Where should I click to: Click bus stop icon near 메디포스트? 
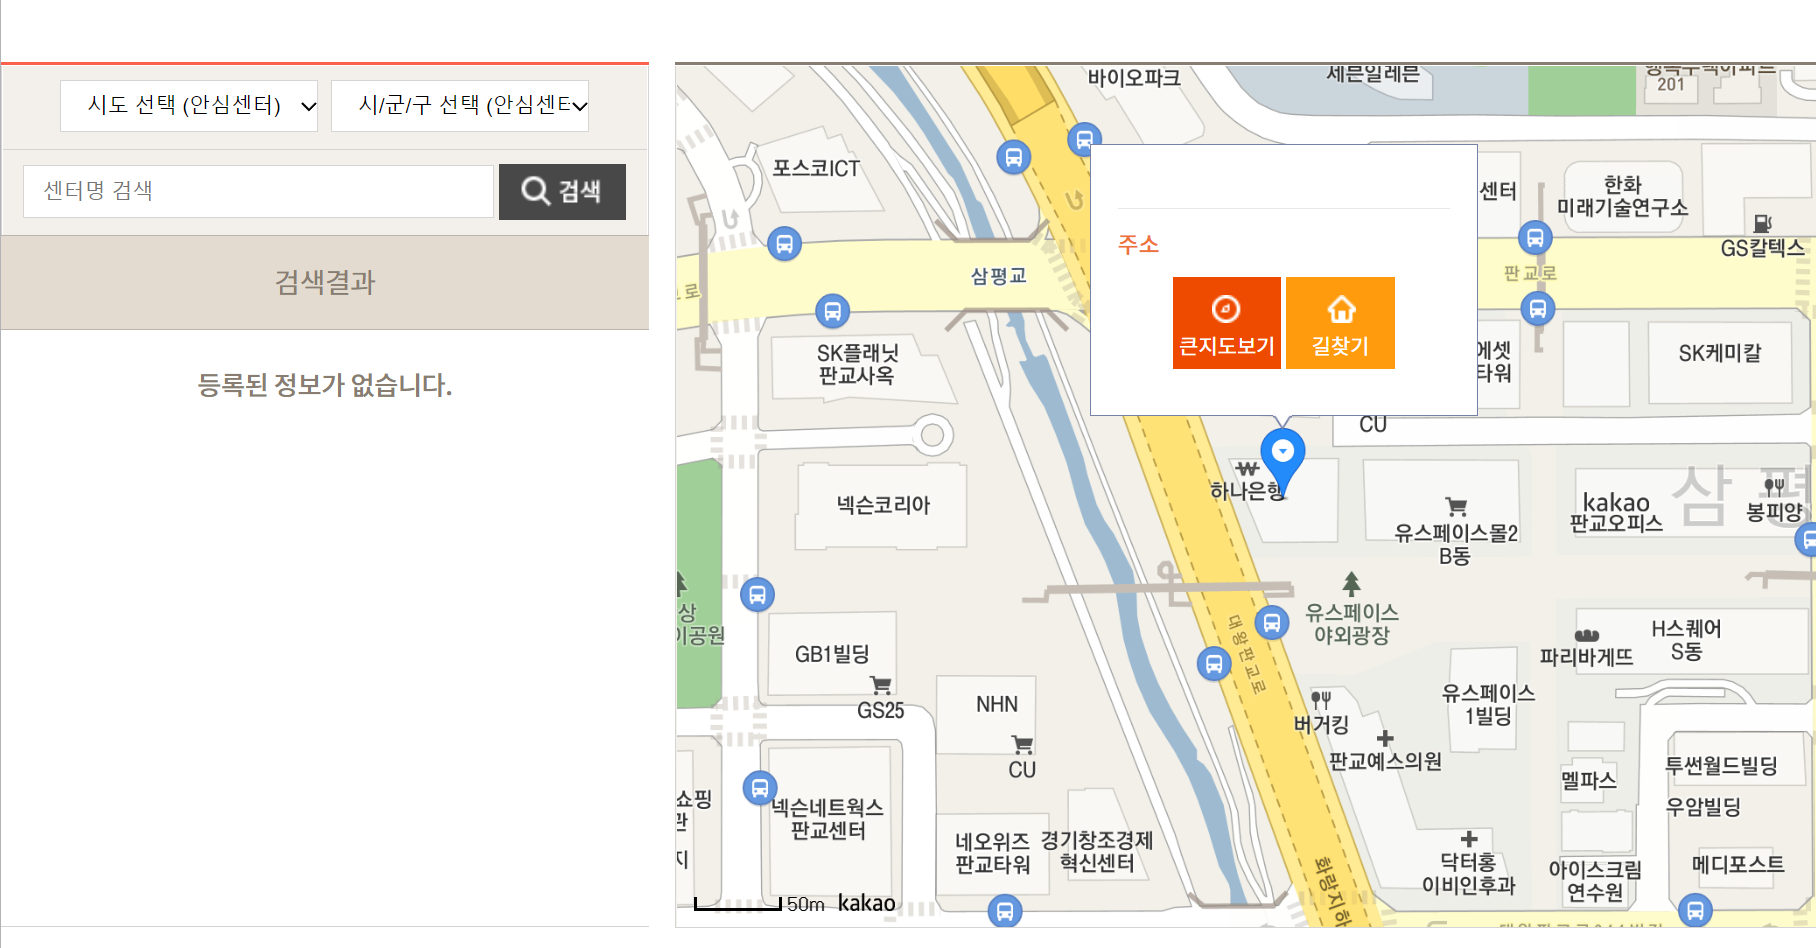click(x=1695, y=910)
